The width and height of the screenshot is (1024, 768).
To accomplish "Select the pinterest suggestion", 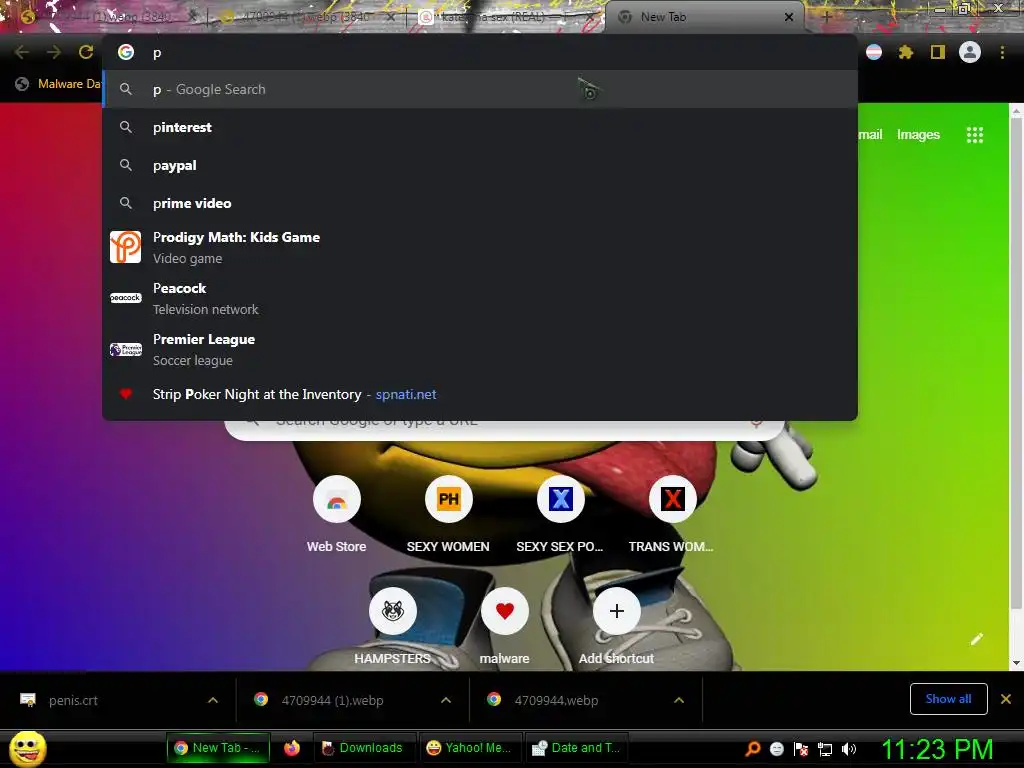I will [x=480, y=127].
